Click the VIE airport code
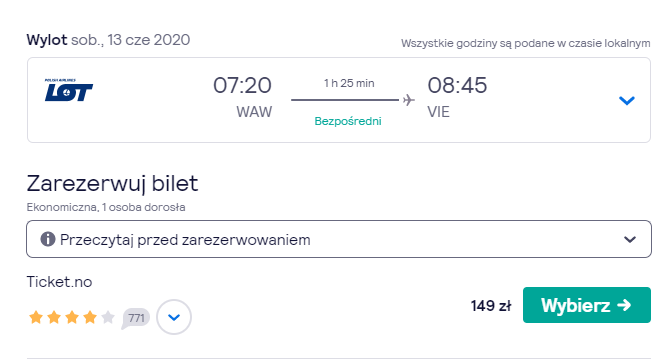666x364 pixels. coord(438,112)
